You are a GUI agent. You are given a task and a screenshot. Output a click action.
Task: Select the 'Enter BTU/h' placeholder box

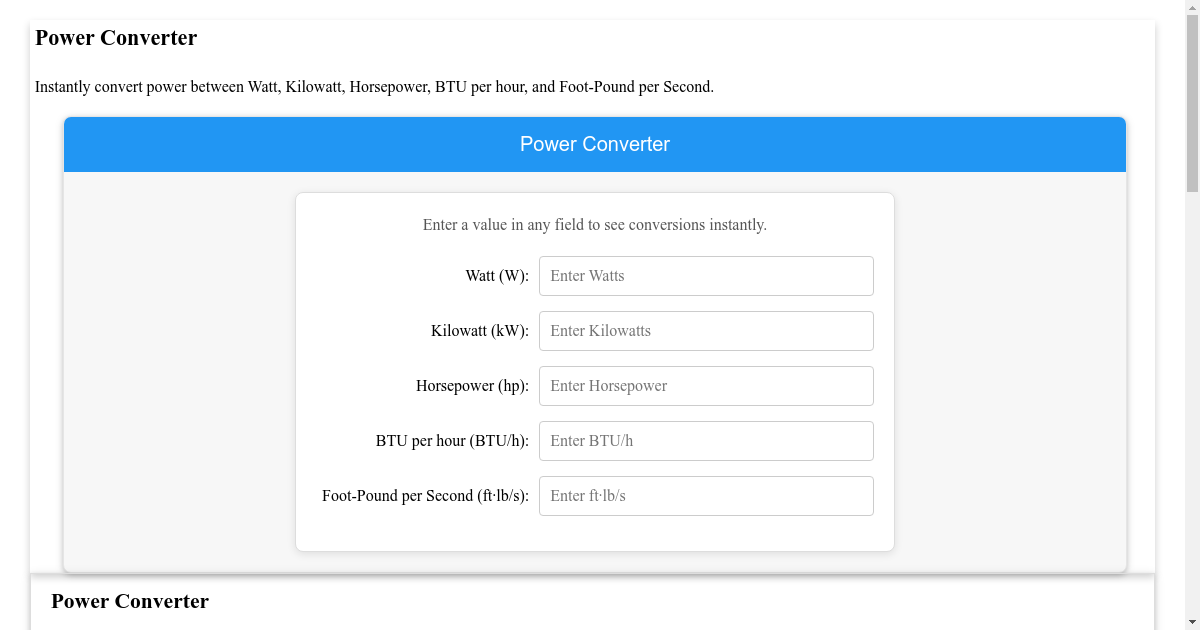pyautogui.click(x=706, y=440)
